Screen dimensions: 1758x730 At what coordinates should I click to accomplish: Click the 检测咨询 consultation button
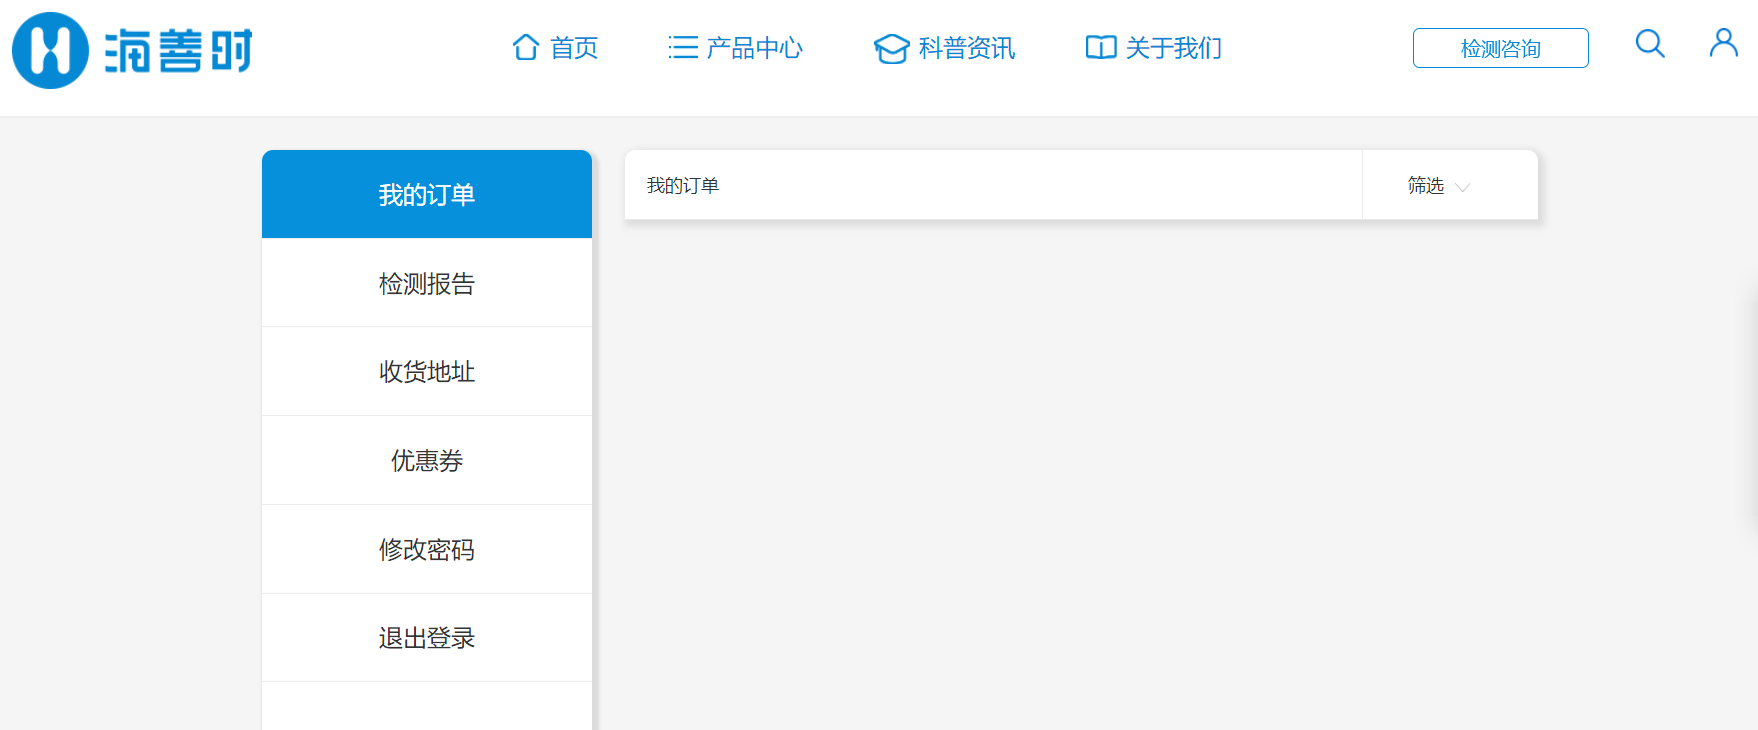tap(1501, 48)
